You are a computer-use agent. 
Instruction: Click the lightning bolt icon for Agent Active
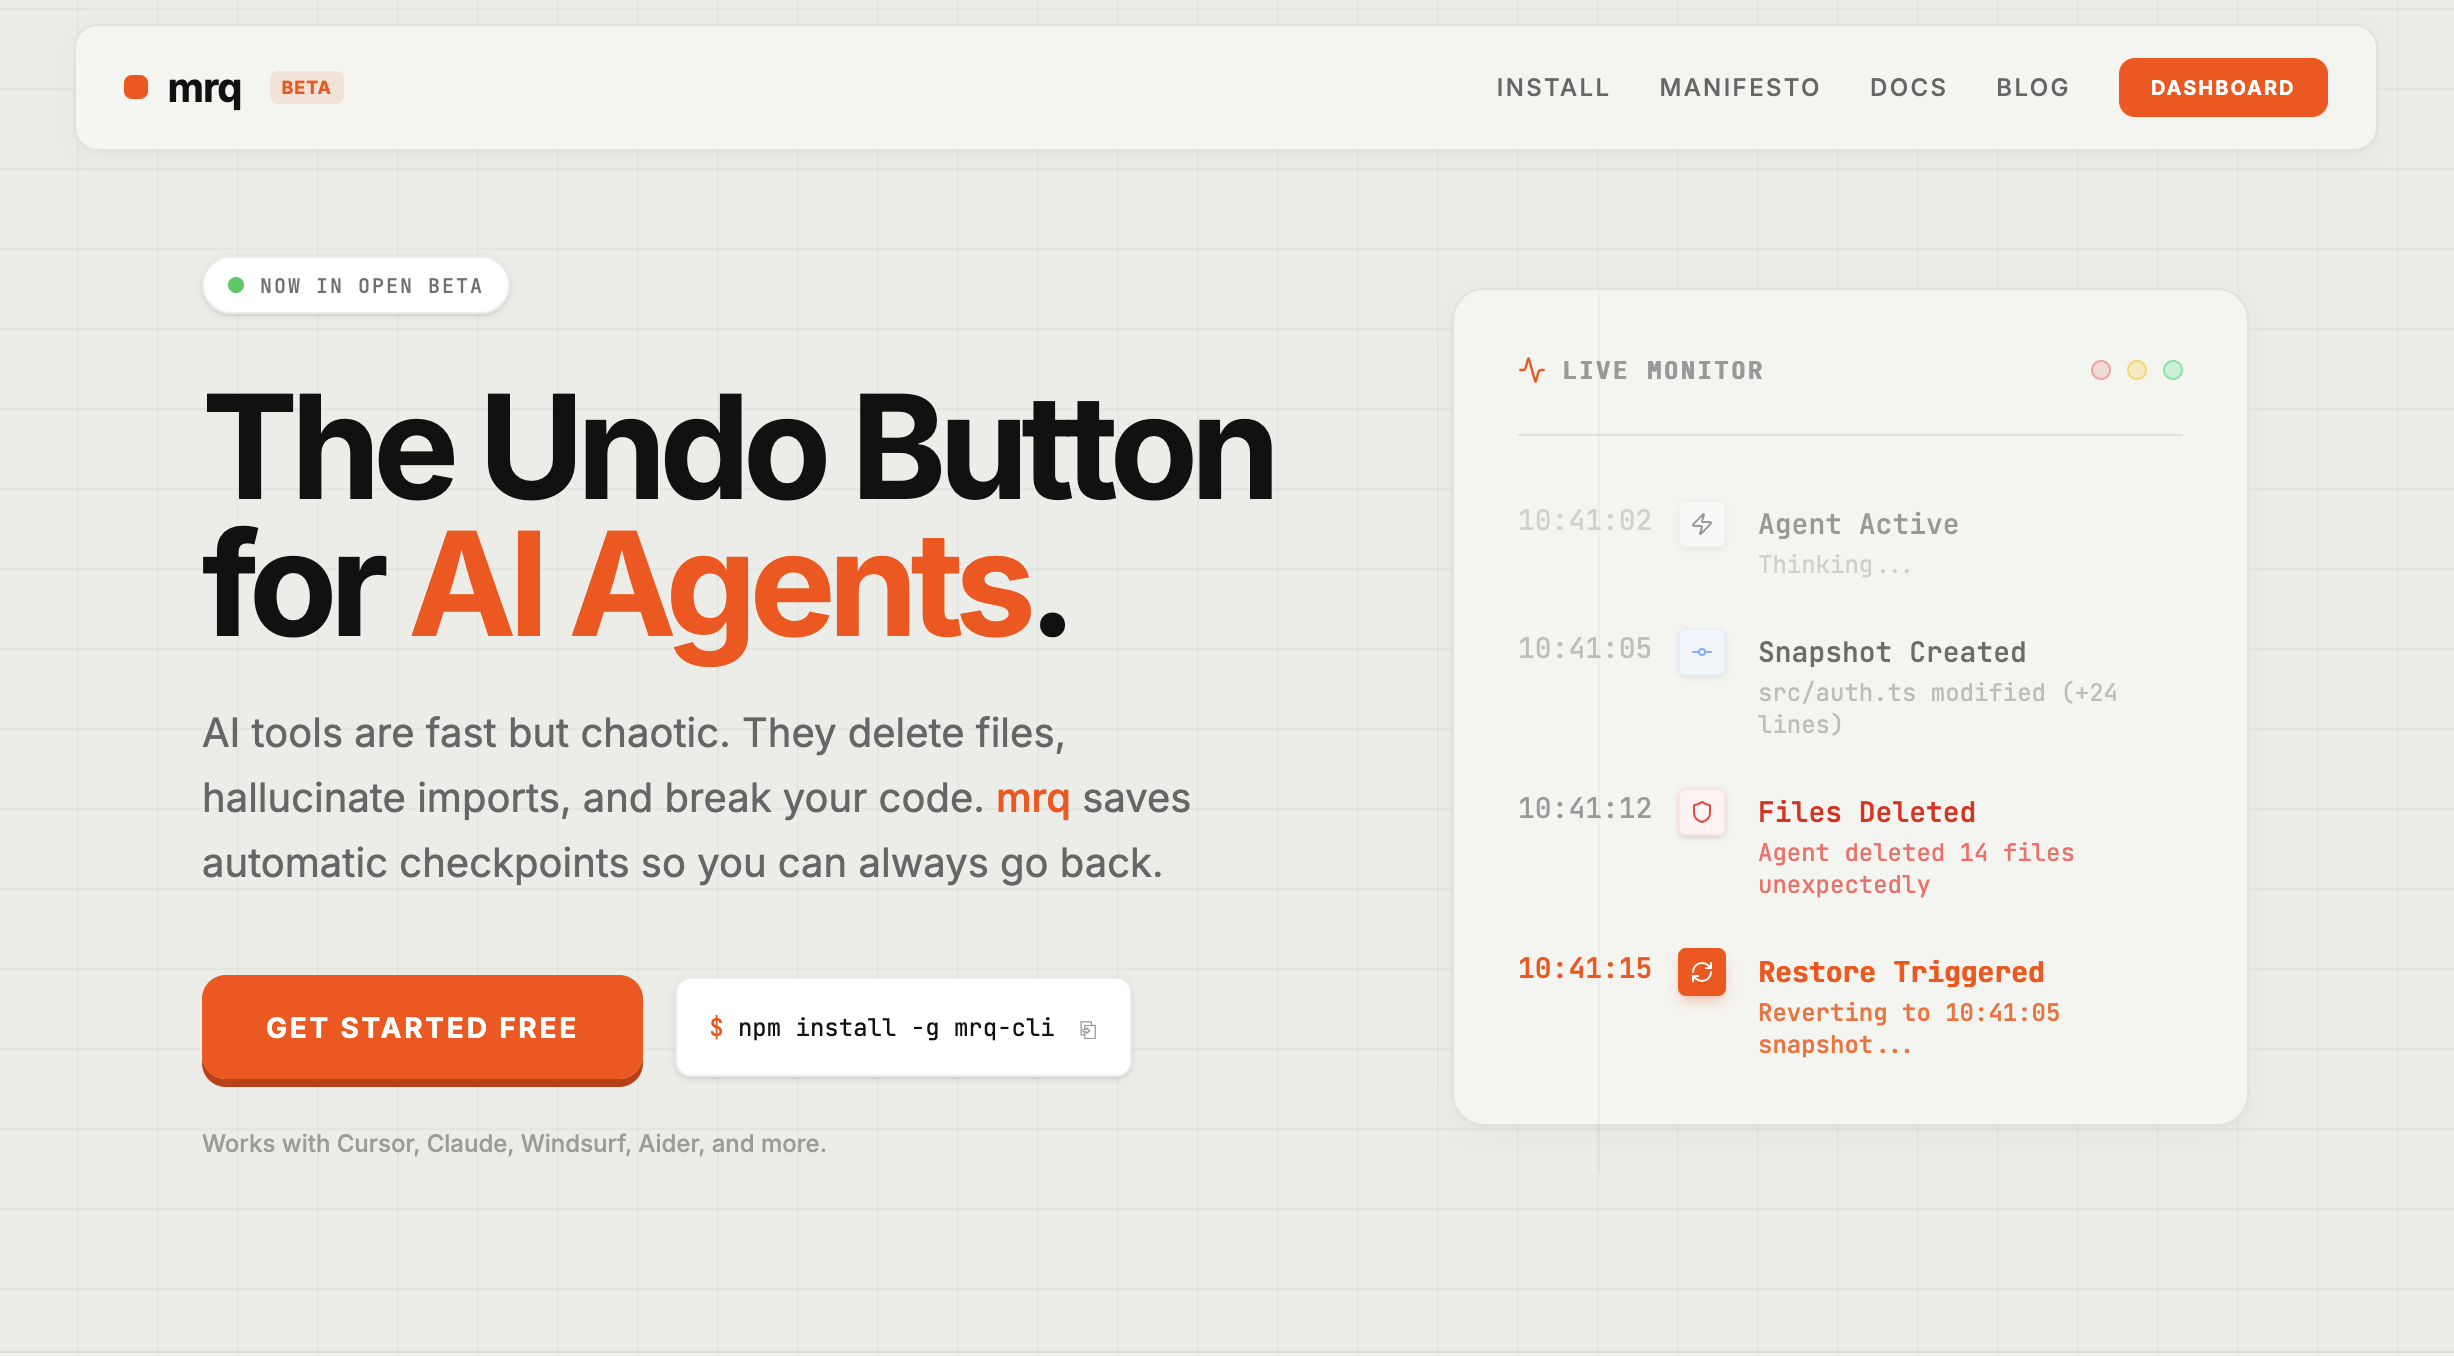tap(1701, 524)
